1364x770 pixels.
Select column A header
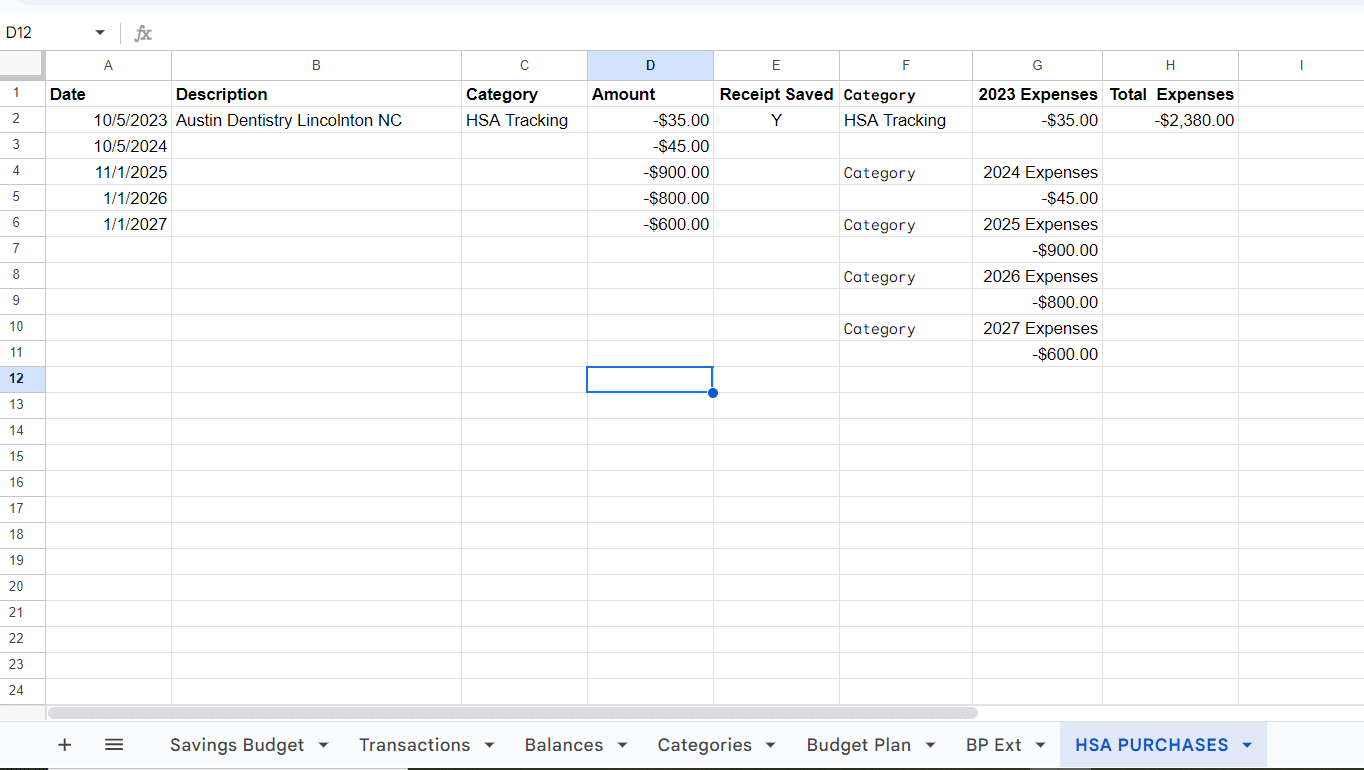[108, 65]
